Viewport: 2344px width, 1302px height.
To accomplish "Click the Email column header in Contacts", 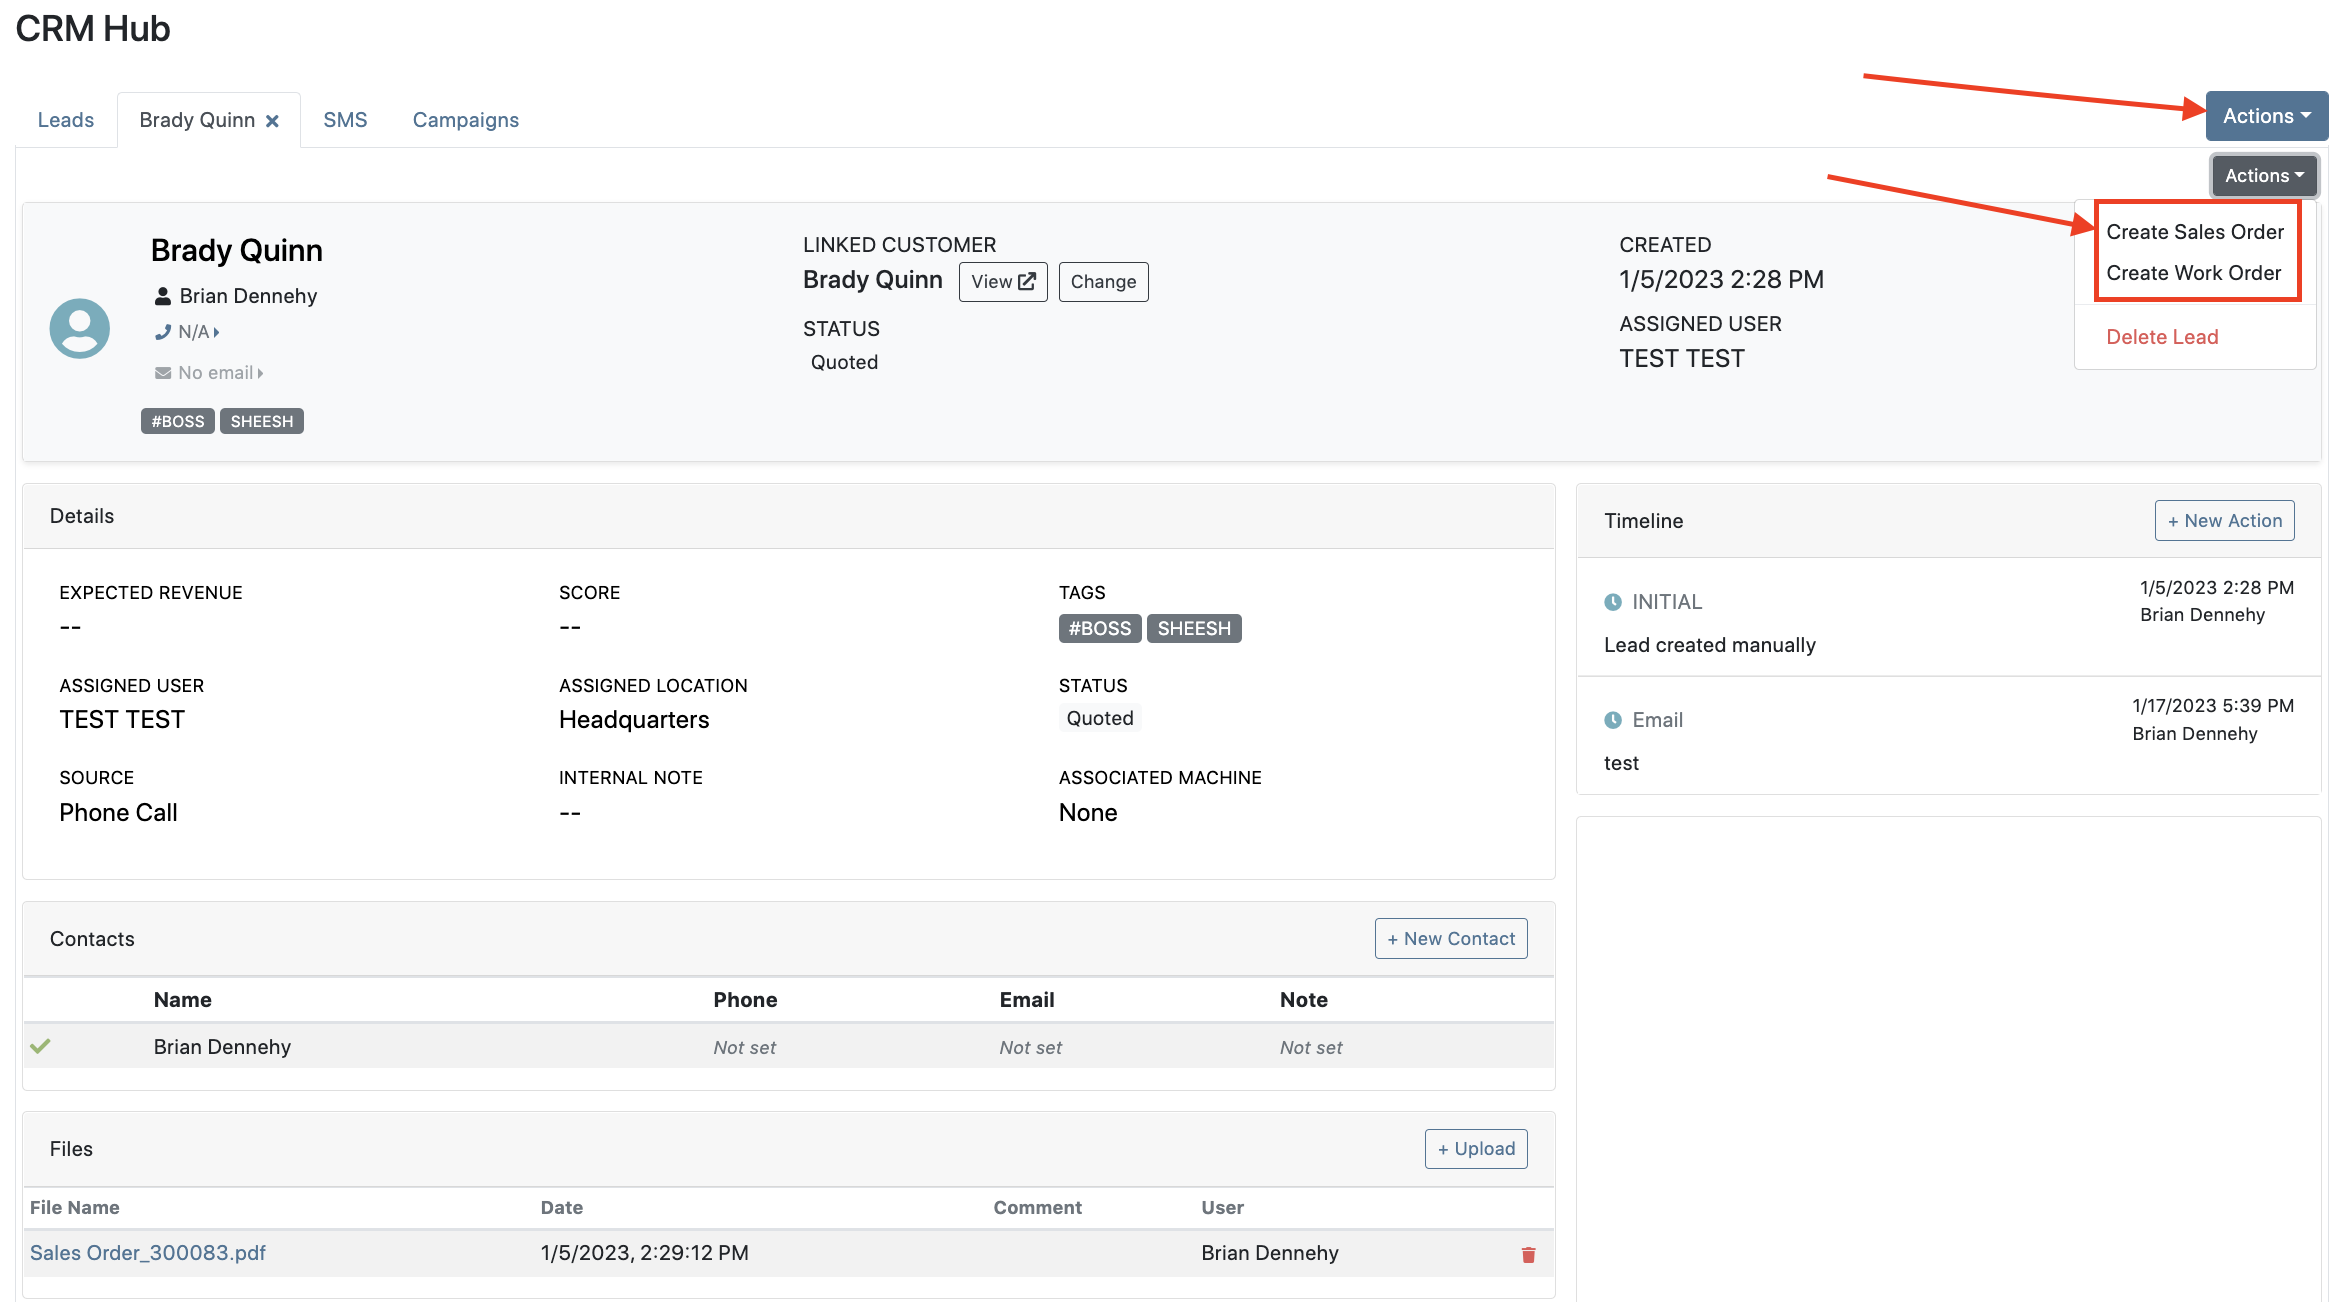I will pos(1027,1000).
